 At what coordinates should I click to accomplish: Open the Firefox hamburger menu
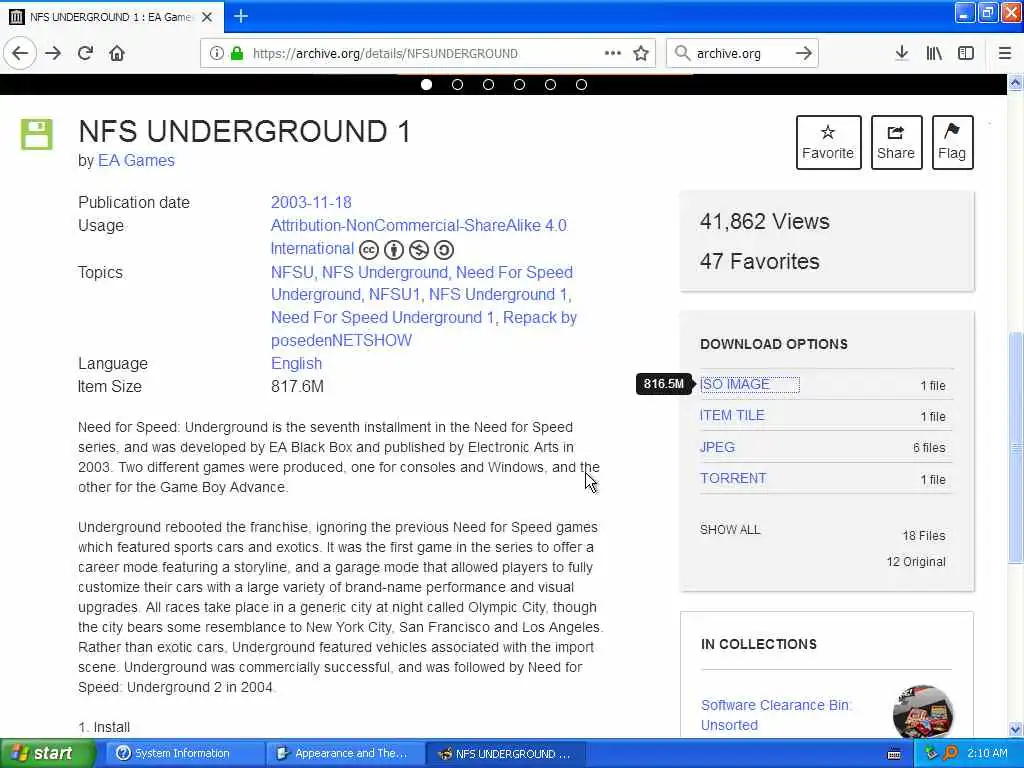coord(1005,53)
